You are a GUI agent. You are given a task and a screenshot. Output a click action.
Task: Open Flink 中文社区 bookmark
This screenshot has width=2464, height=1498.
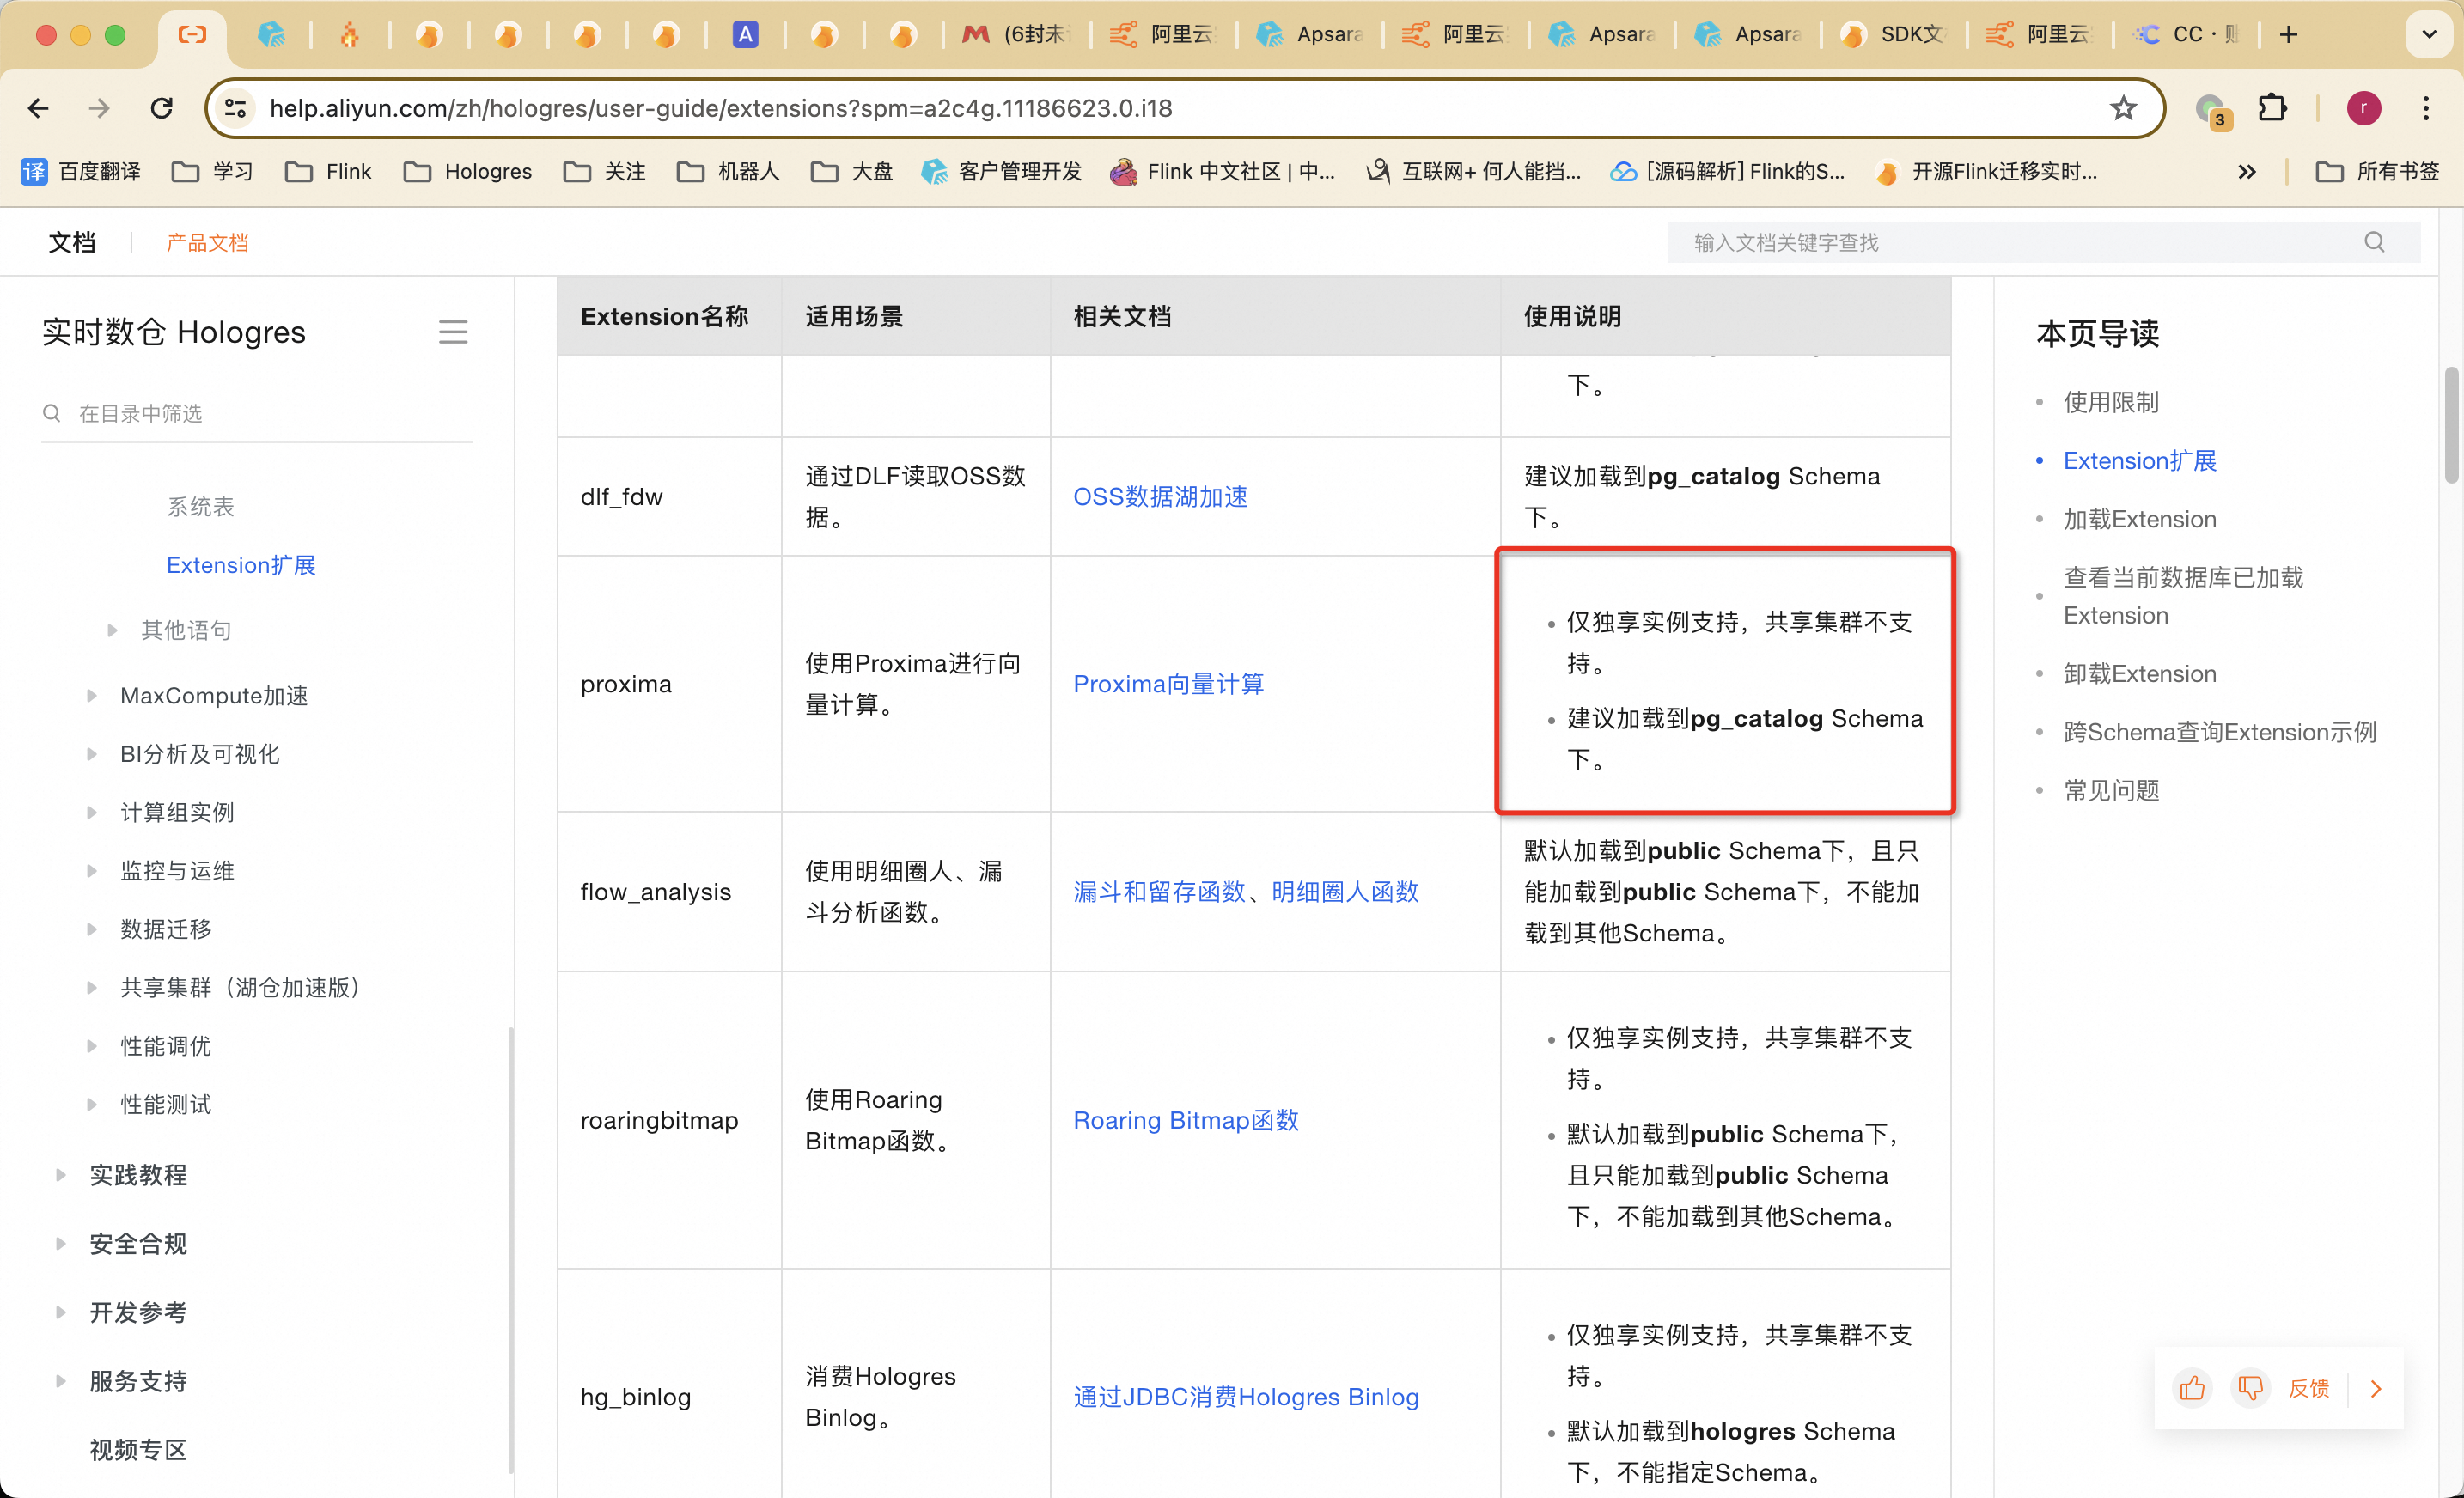pyautogui.click(x=1223, y=172)
